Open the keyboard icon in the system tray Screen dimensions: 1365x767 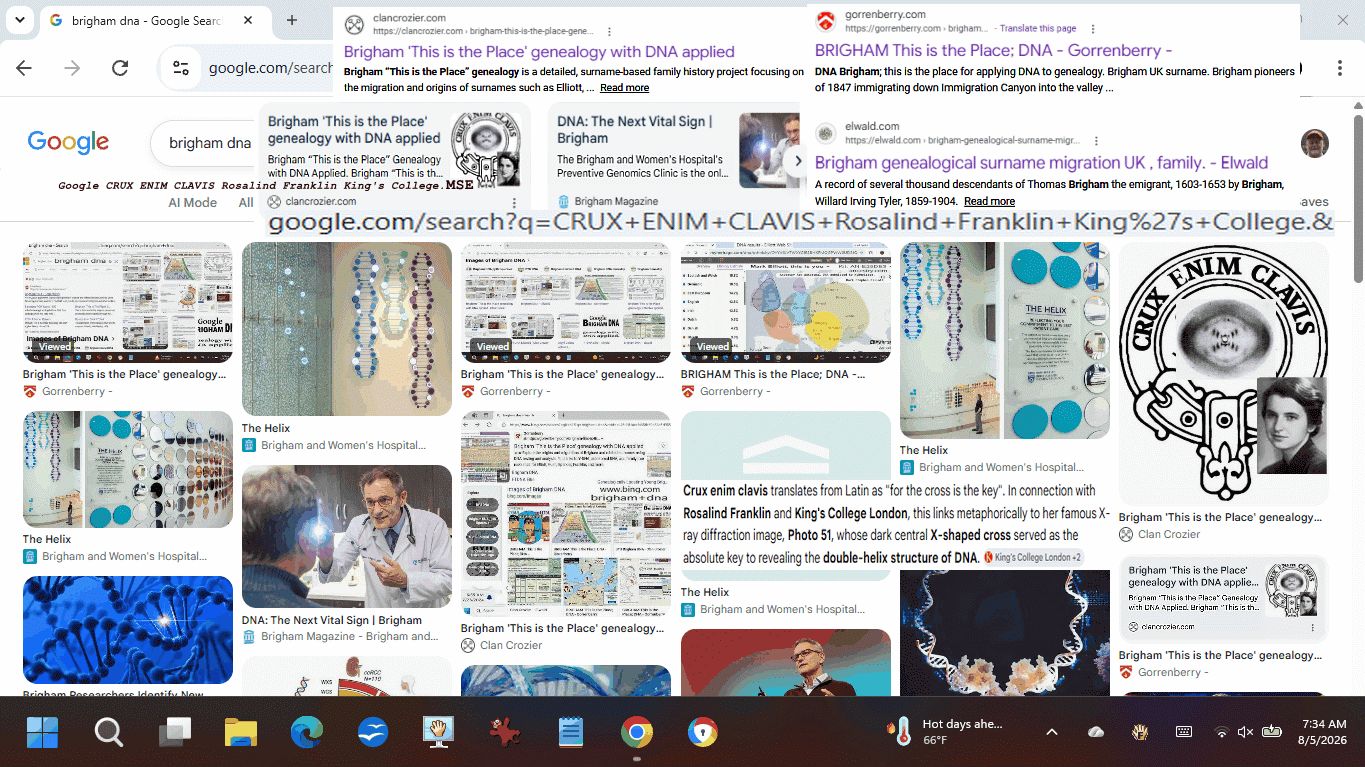1184,732
